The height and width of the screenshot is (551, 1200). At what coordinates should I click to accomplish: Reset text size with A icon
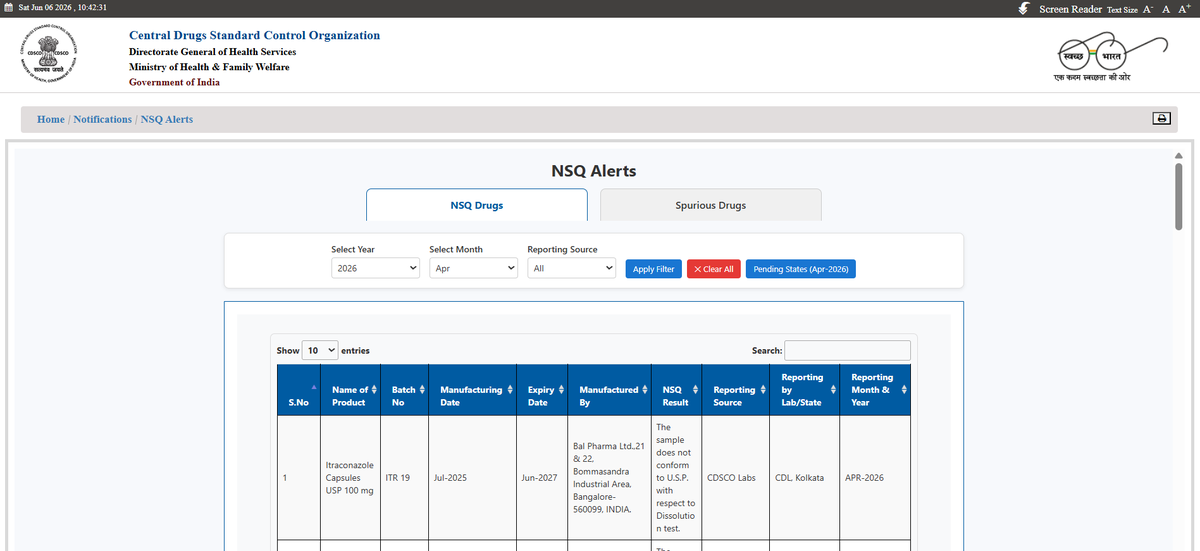coord(1166,8)
